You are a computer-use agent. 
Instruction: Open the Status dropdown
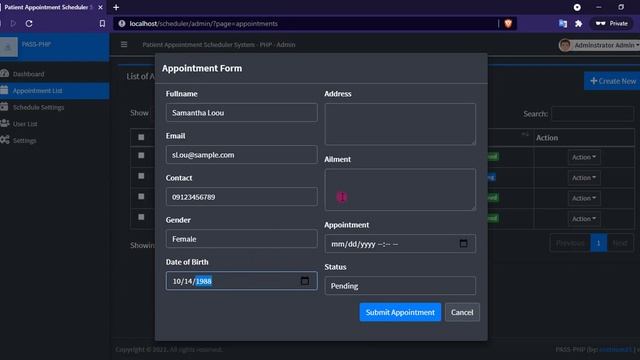click(400, 286)
